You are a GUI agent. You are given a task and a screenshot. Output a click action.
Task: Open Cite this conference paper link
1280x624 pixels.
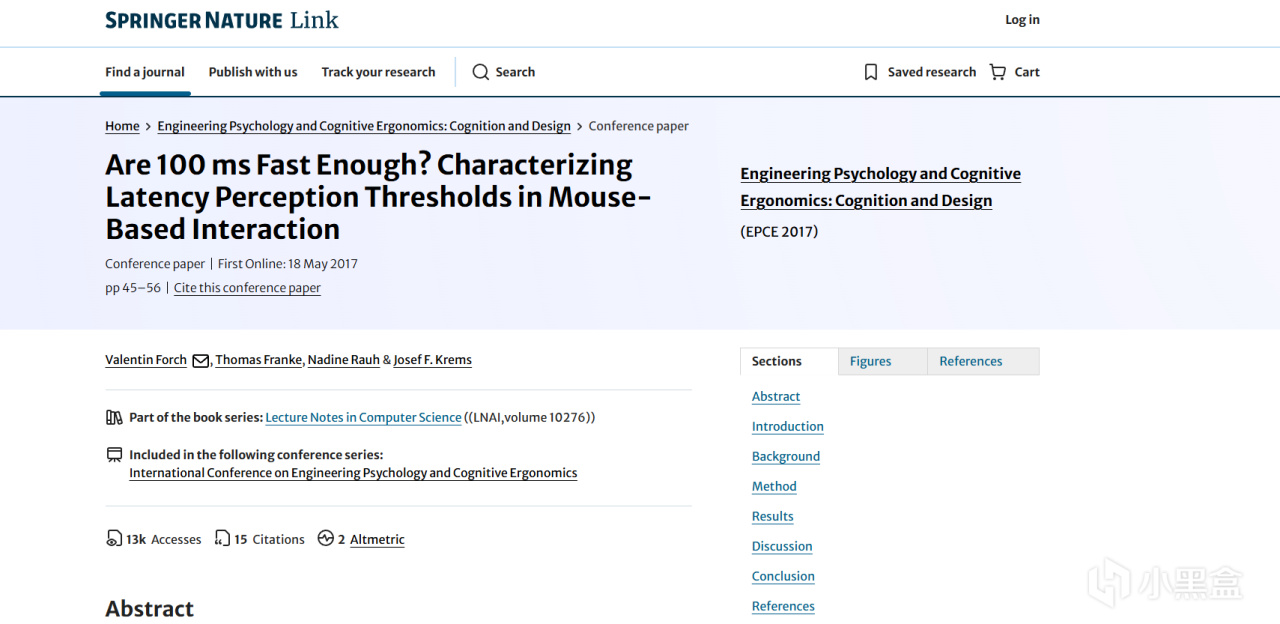click(247, 288)
